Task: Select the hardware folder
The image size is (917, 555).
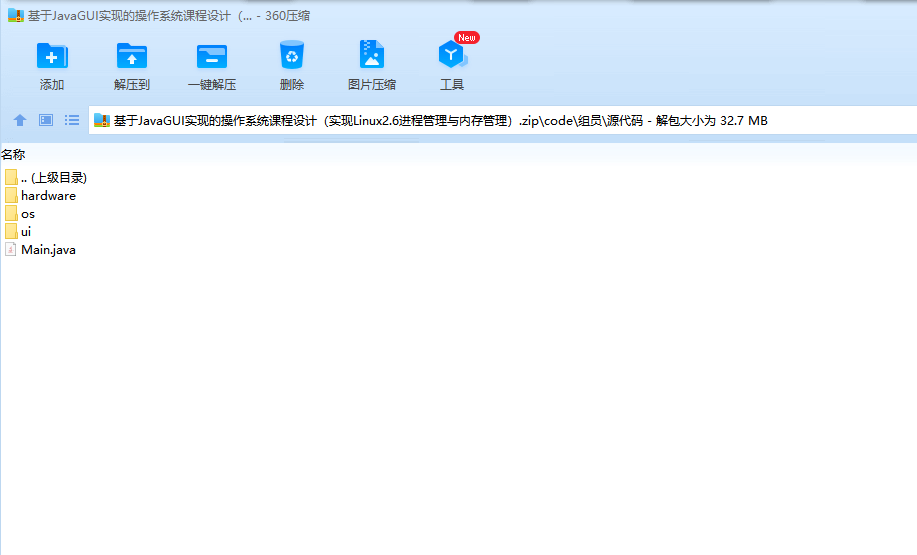Action: coord(40,195)
